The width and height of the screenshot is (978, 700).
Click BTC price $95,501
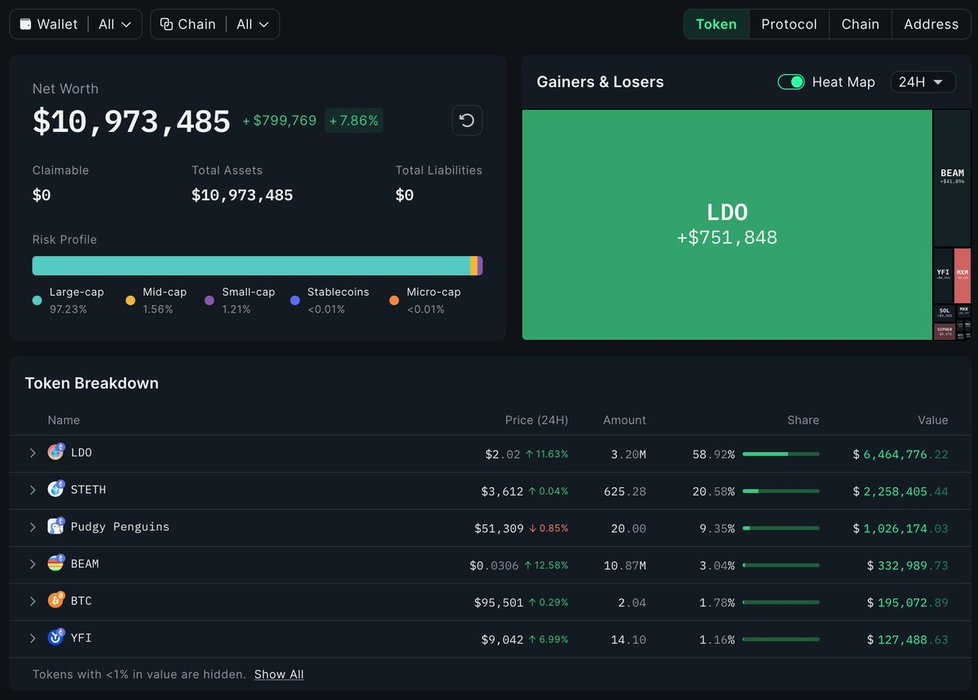pyautogui.click(x=499, y=603)
